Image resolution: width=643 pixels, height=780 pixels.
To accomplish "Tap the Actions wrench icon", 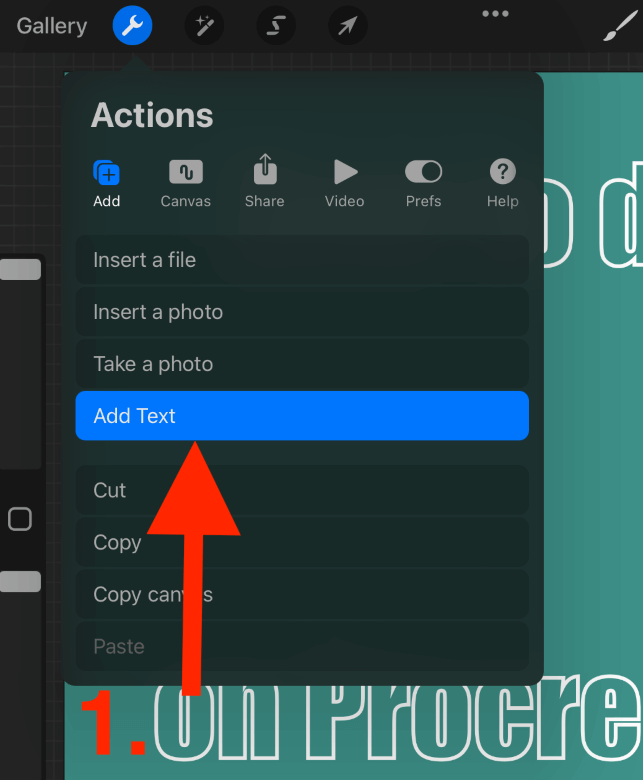I will tap(132, 25).
